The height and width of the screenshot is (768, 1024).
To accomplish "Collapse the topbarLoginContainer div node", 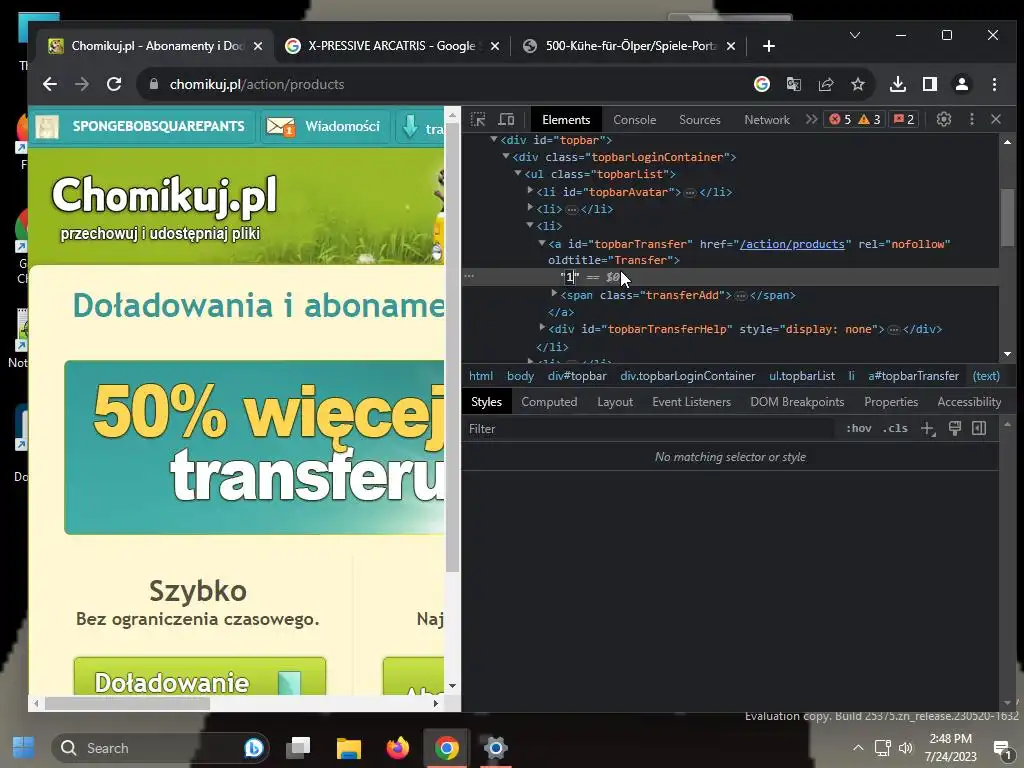I will (x=505, y=156).
